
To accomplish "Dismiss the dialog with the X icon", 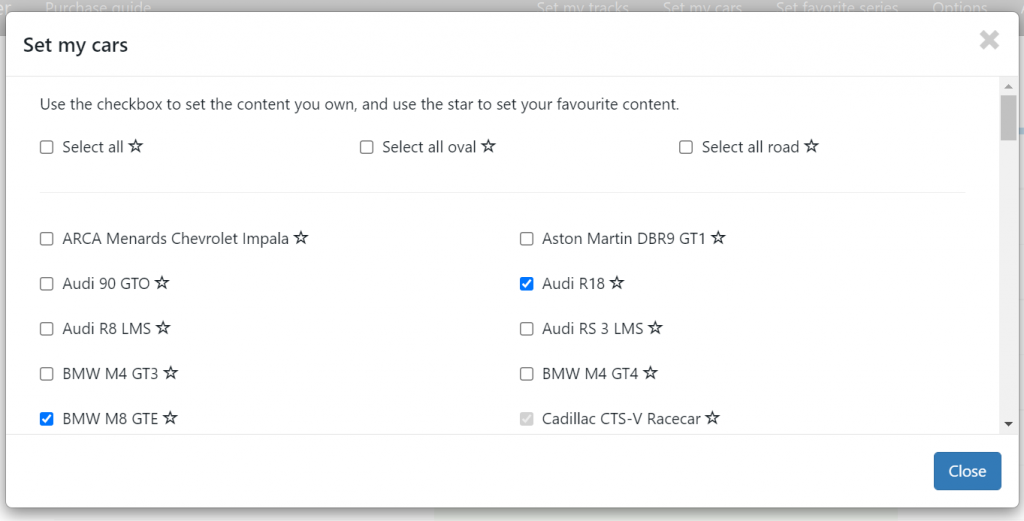I will 989,40.
